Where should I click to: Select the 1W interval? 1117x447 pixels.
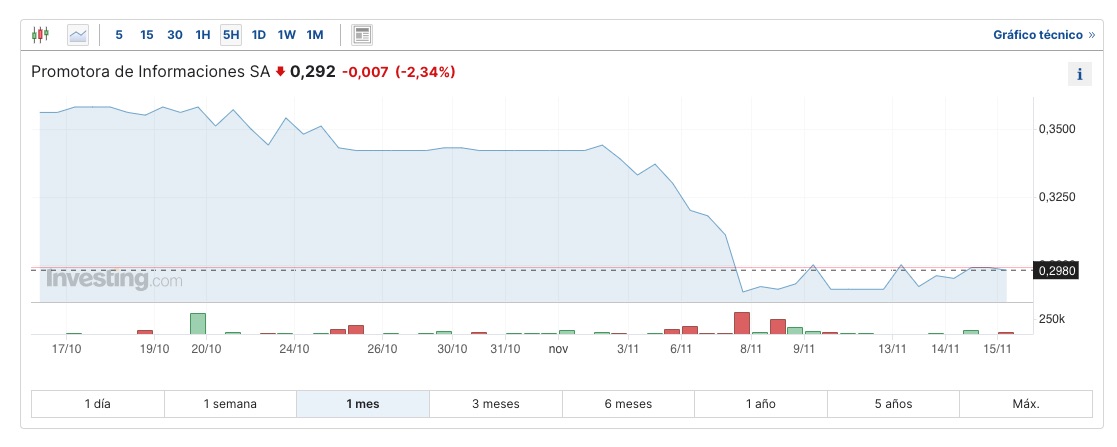(x=287, y=35)
